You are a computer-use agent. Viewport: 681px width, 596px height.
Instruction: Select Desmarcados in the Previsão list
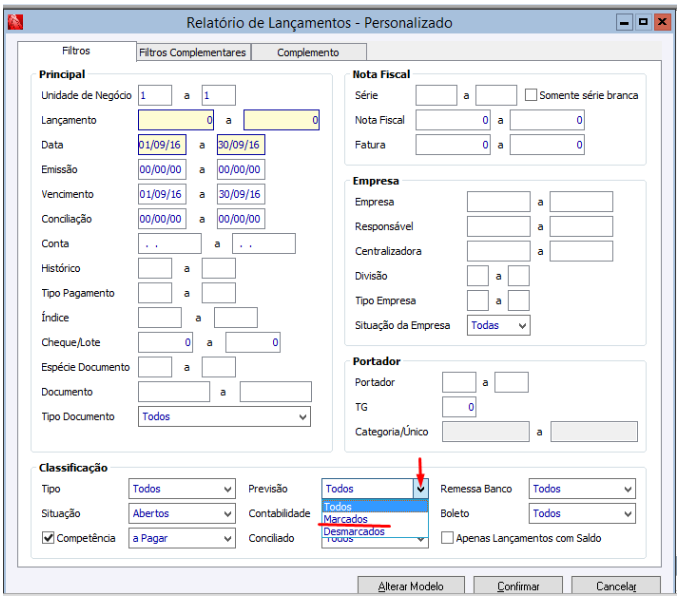coord(375,531)
